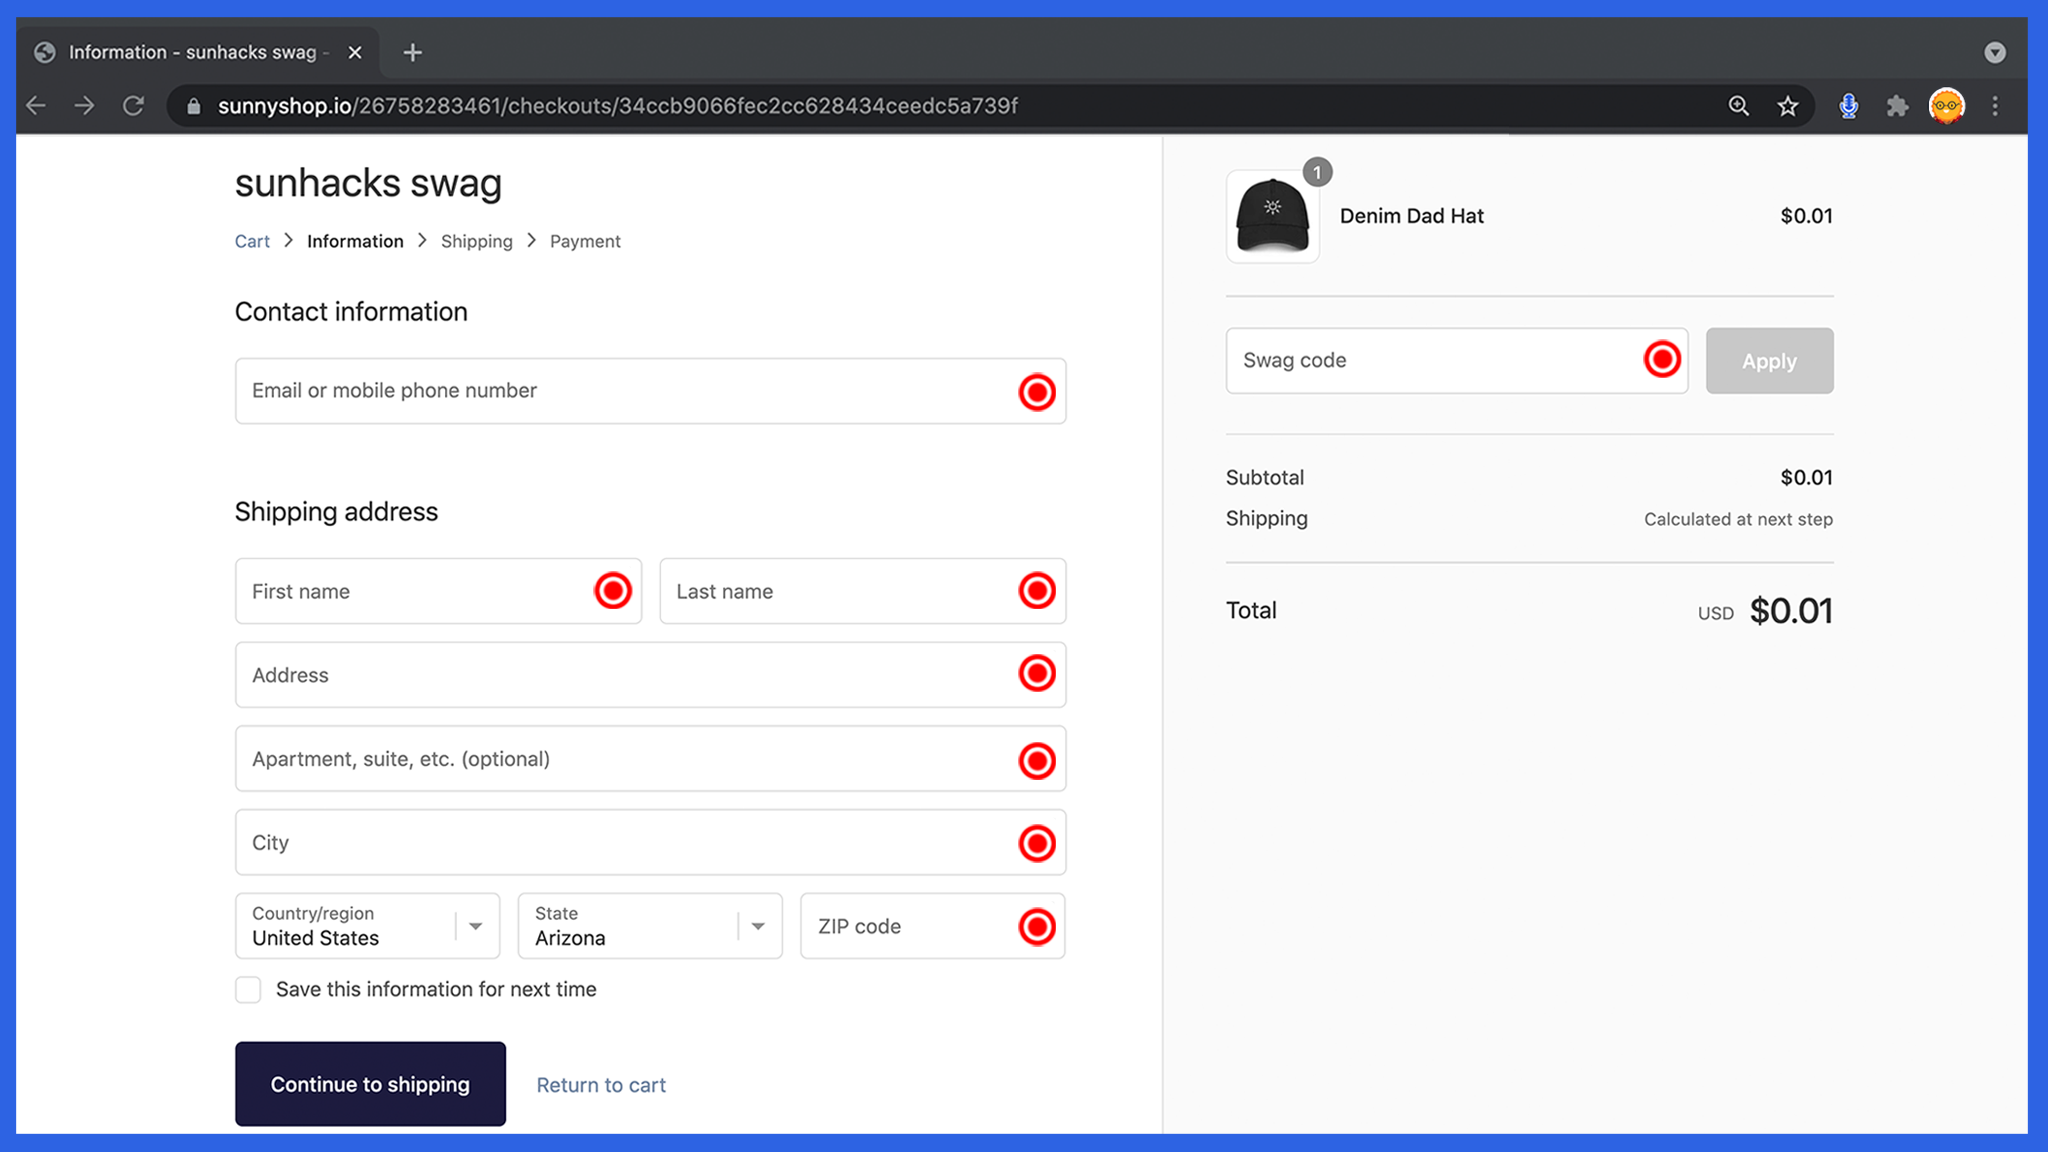The image size is (2048, 1152).
Task: Expand the tab search dropdown arrow
Action: click(1994, 52)
